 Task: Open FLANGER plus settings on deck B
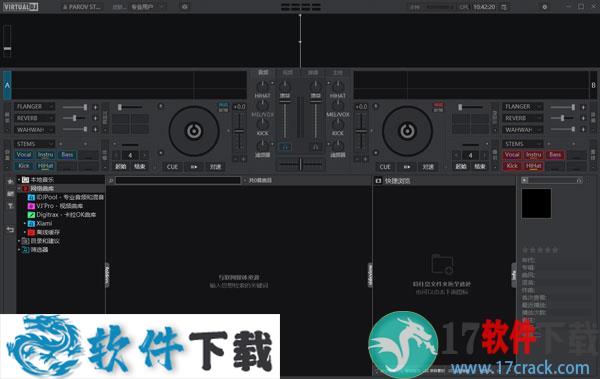coord(584,107)
